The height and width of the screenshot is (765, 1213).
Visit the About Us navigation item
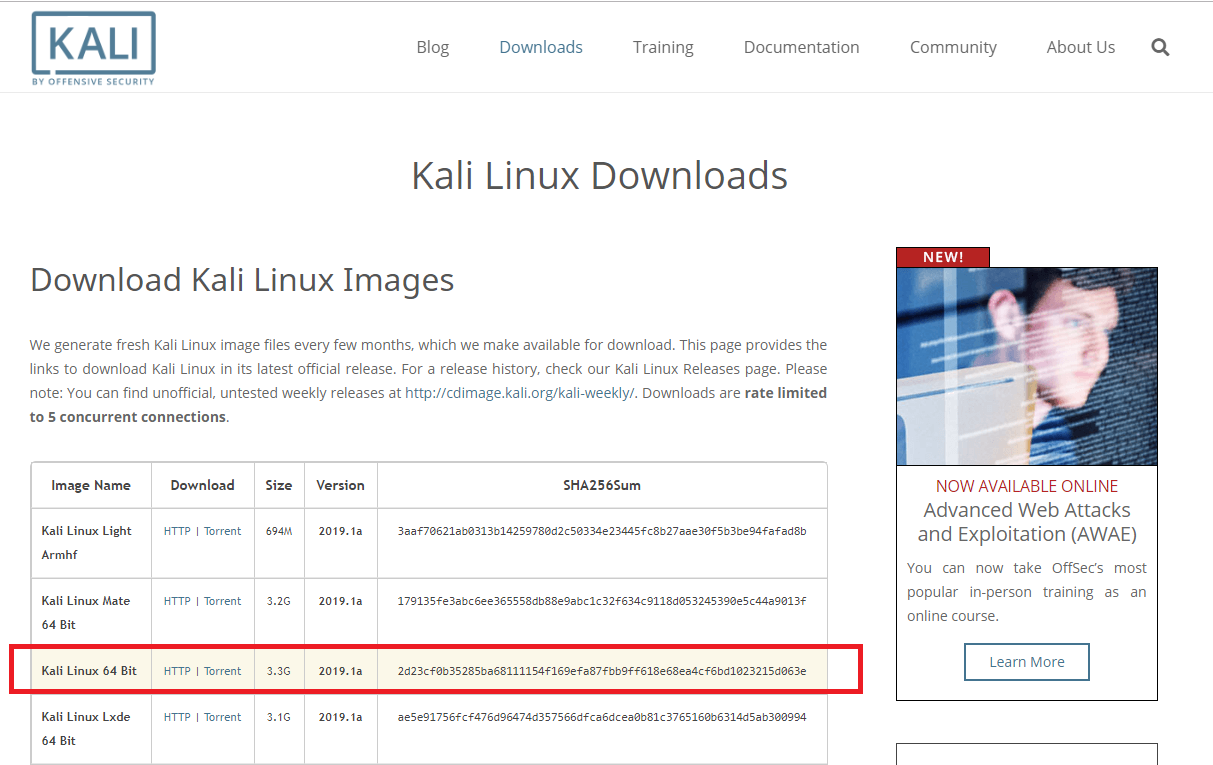[1081, 47]
